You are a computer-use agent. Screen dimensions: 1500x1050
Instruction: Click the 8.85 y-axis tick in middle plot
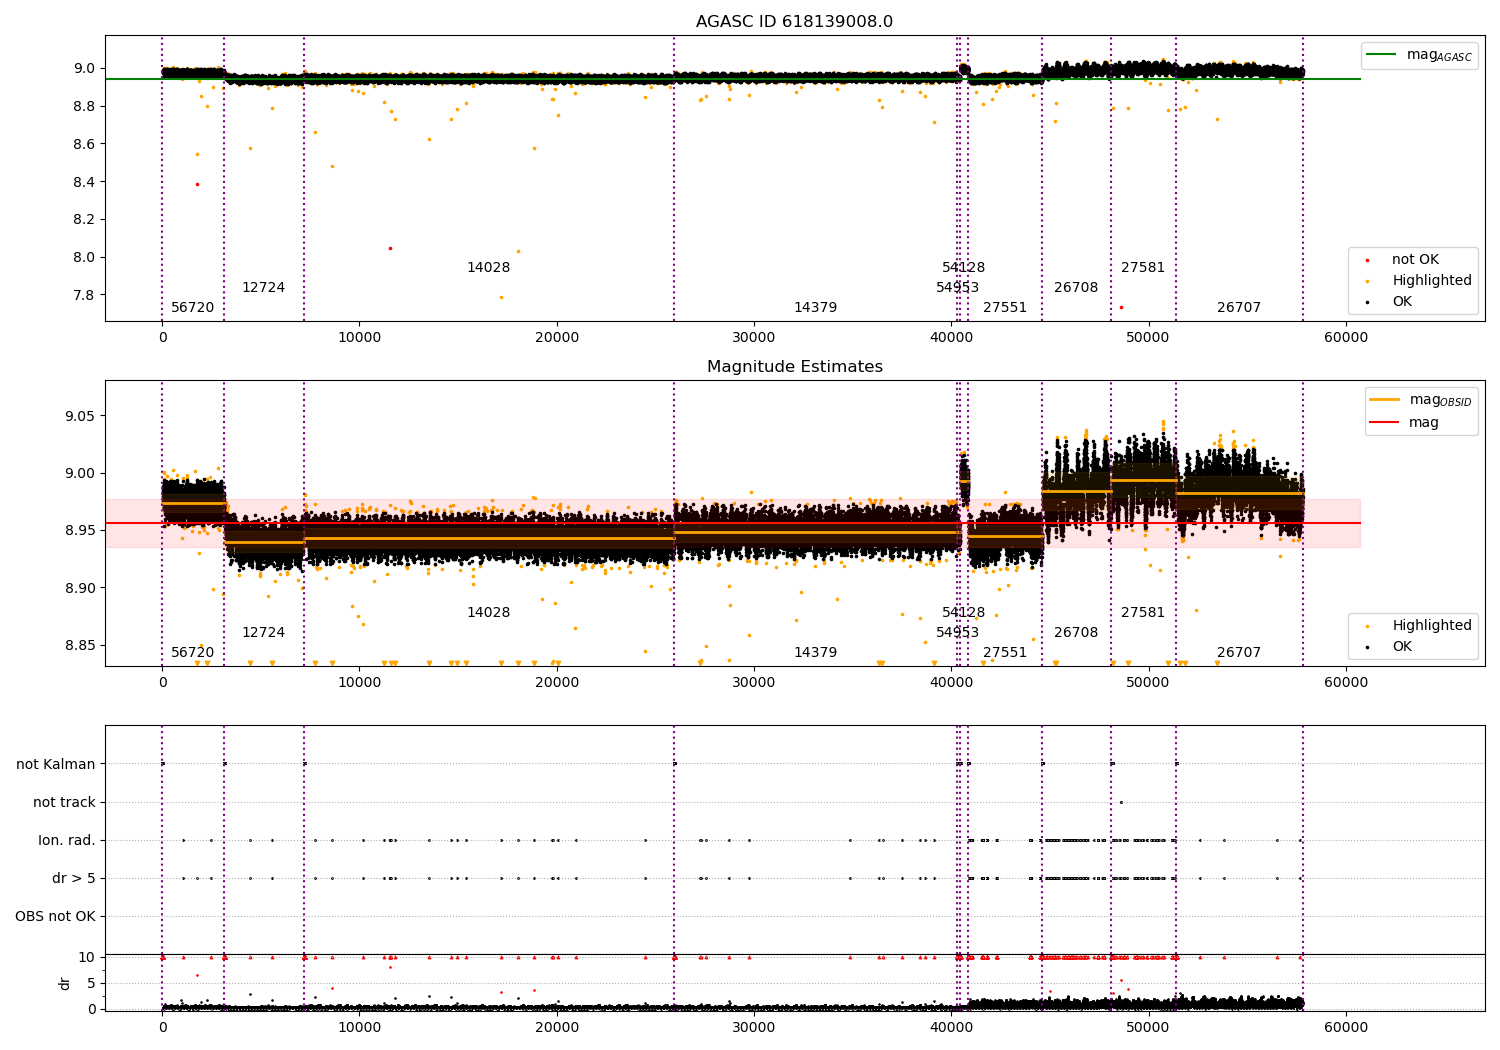[x=80, y=645]
